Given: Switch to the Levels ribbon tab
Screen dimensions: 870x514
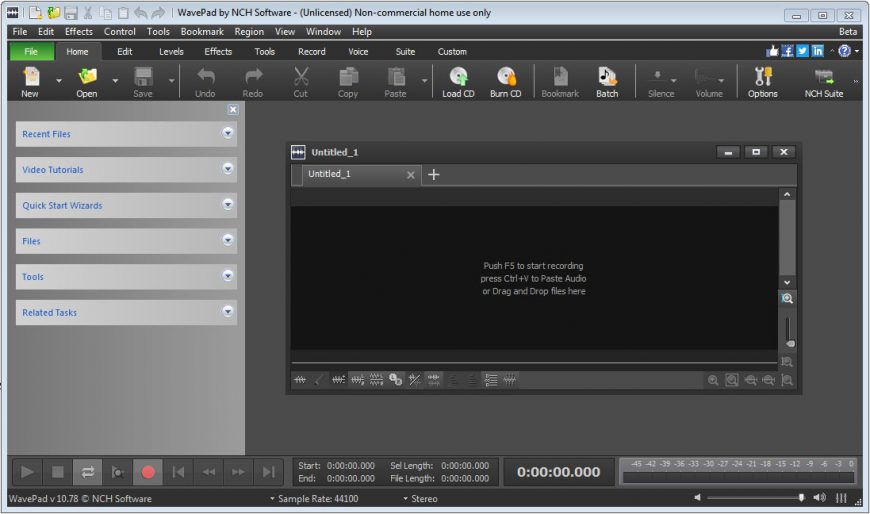Looking at the screenshot, I should point(171,52).
